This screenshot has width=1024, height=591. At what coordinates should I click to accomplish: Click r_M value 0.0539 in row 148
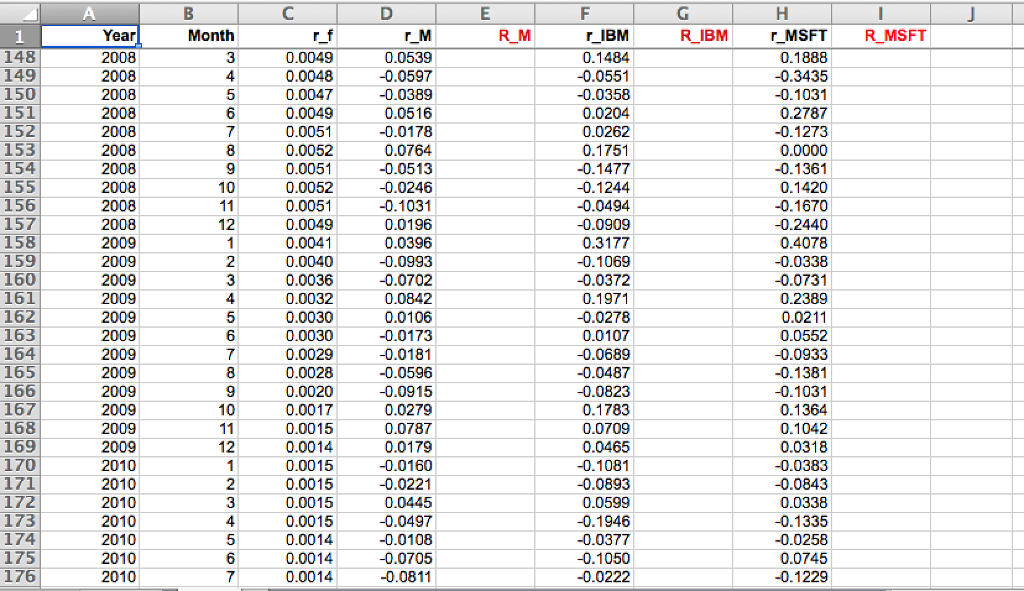[x=387, y=57]
